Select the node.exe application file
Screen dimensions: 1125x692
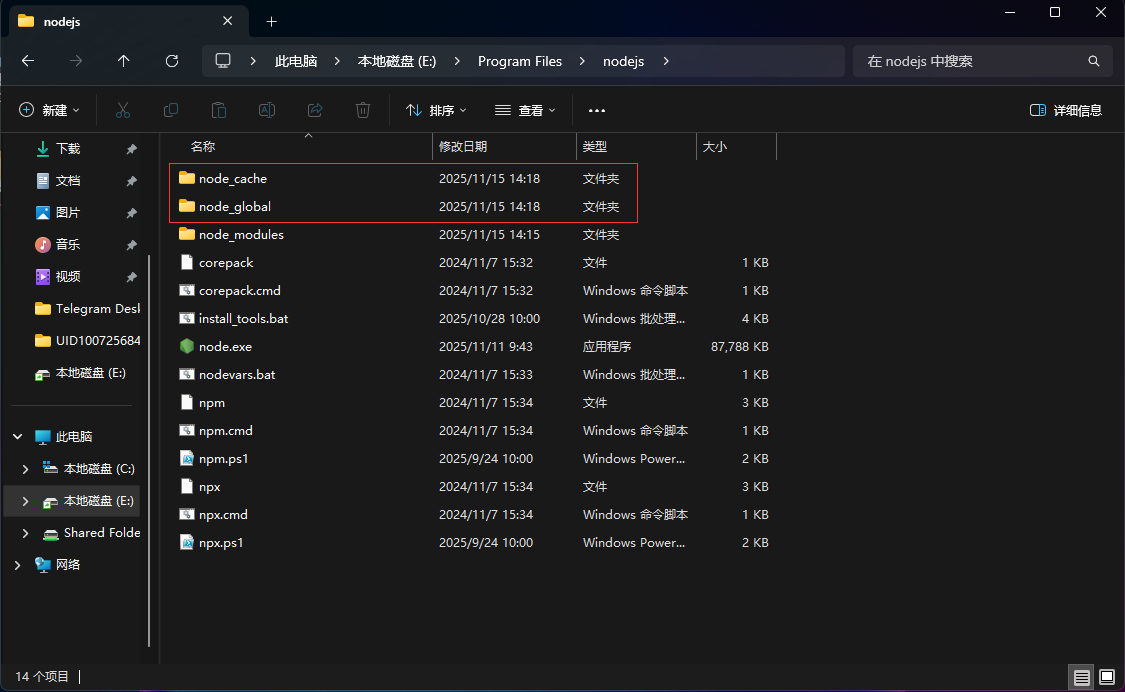pos(225,347)
